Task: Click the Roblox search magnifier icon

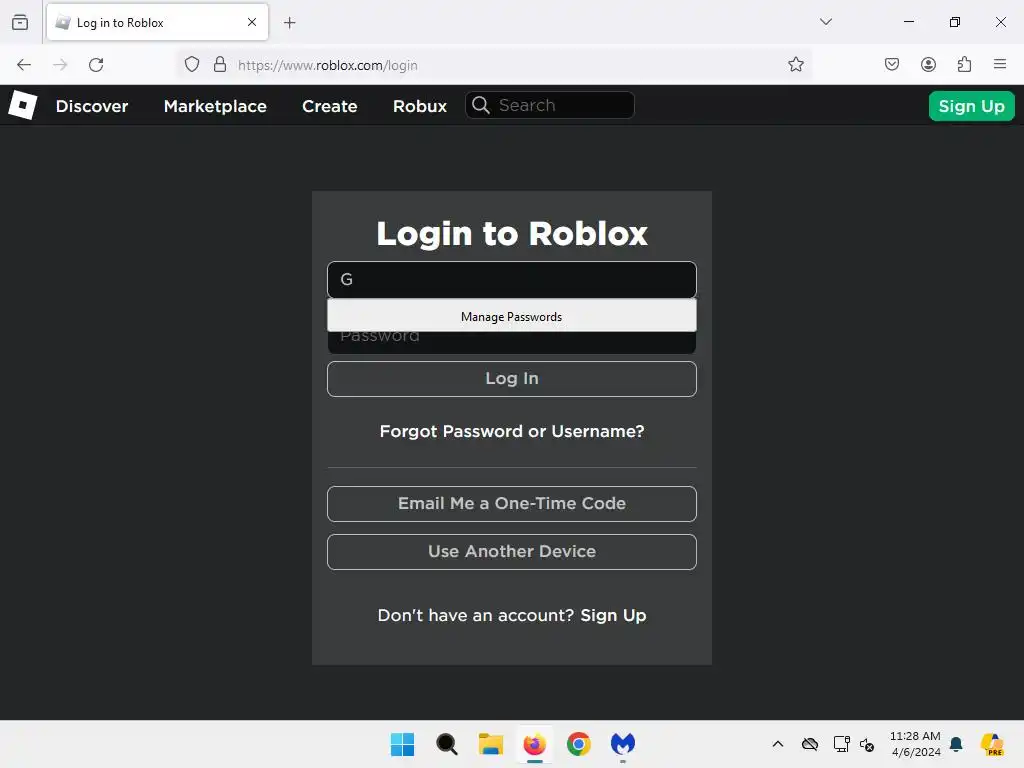Action: 481,105
